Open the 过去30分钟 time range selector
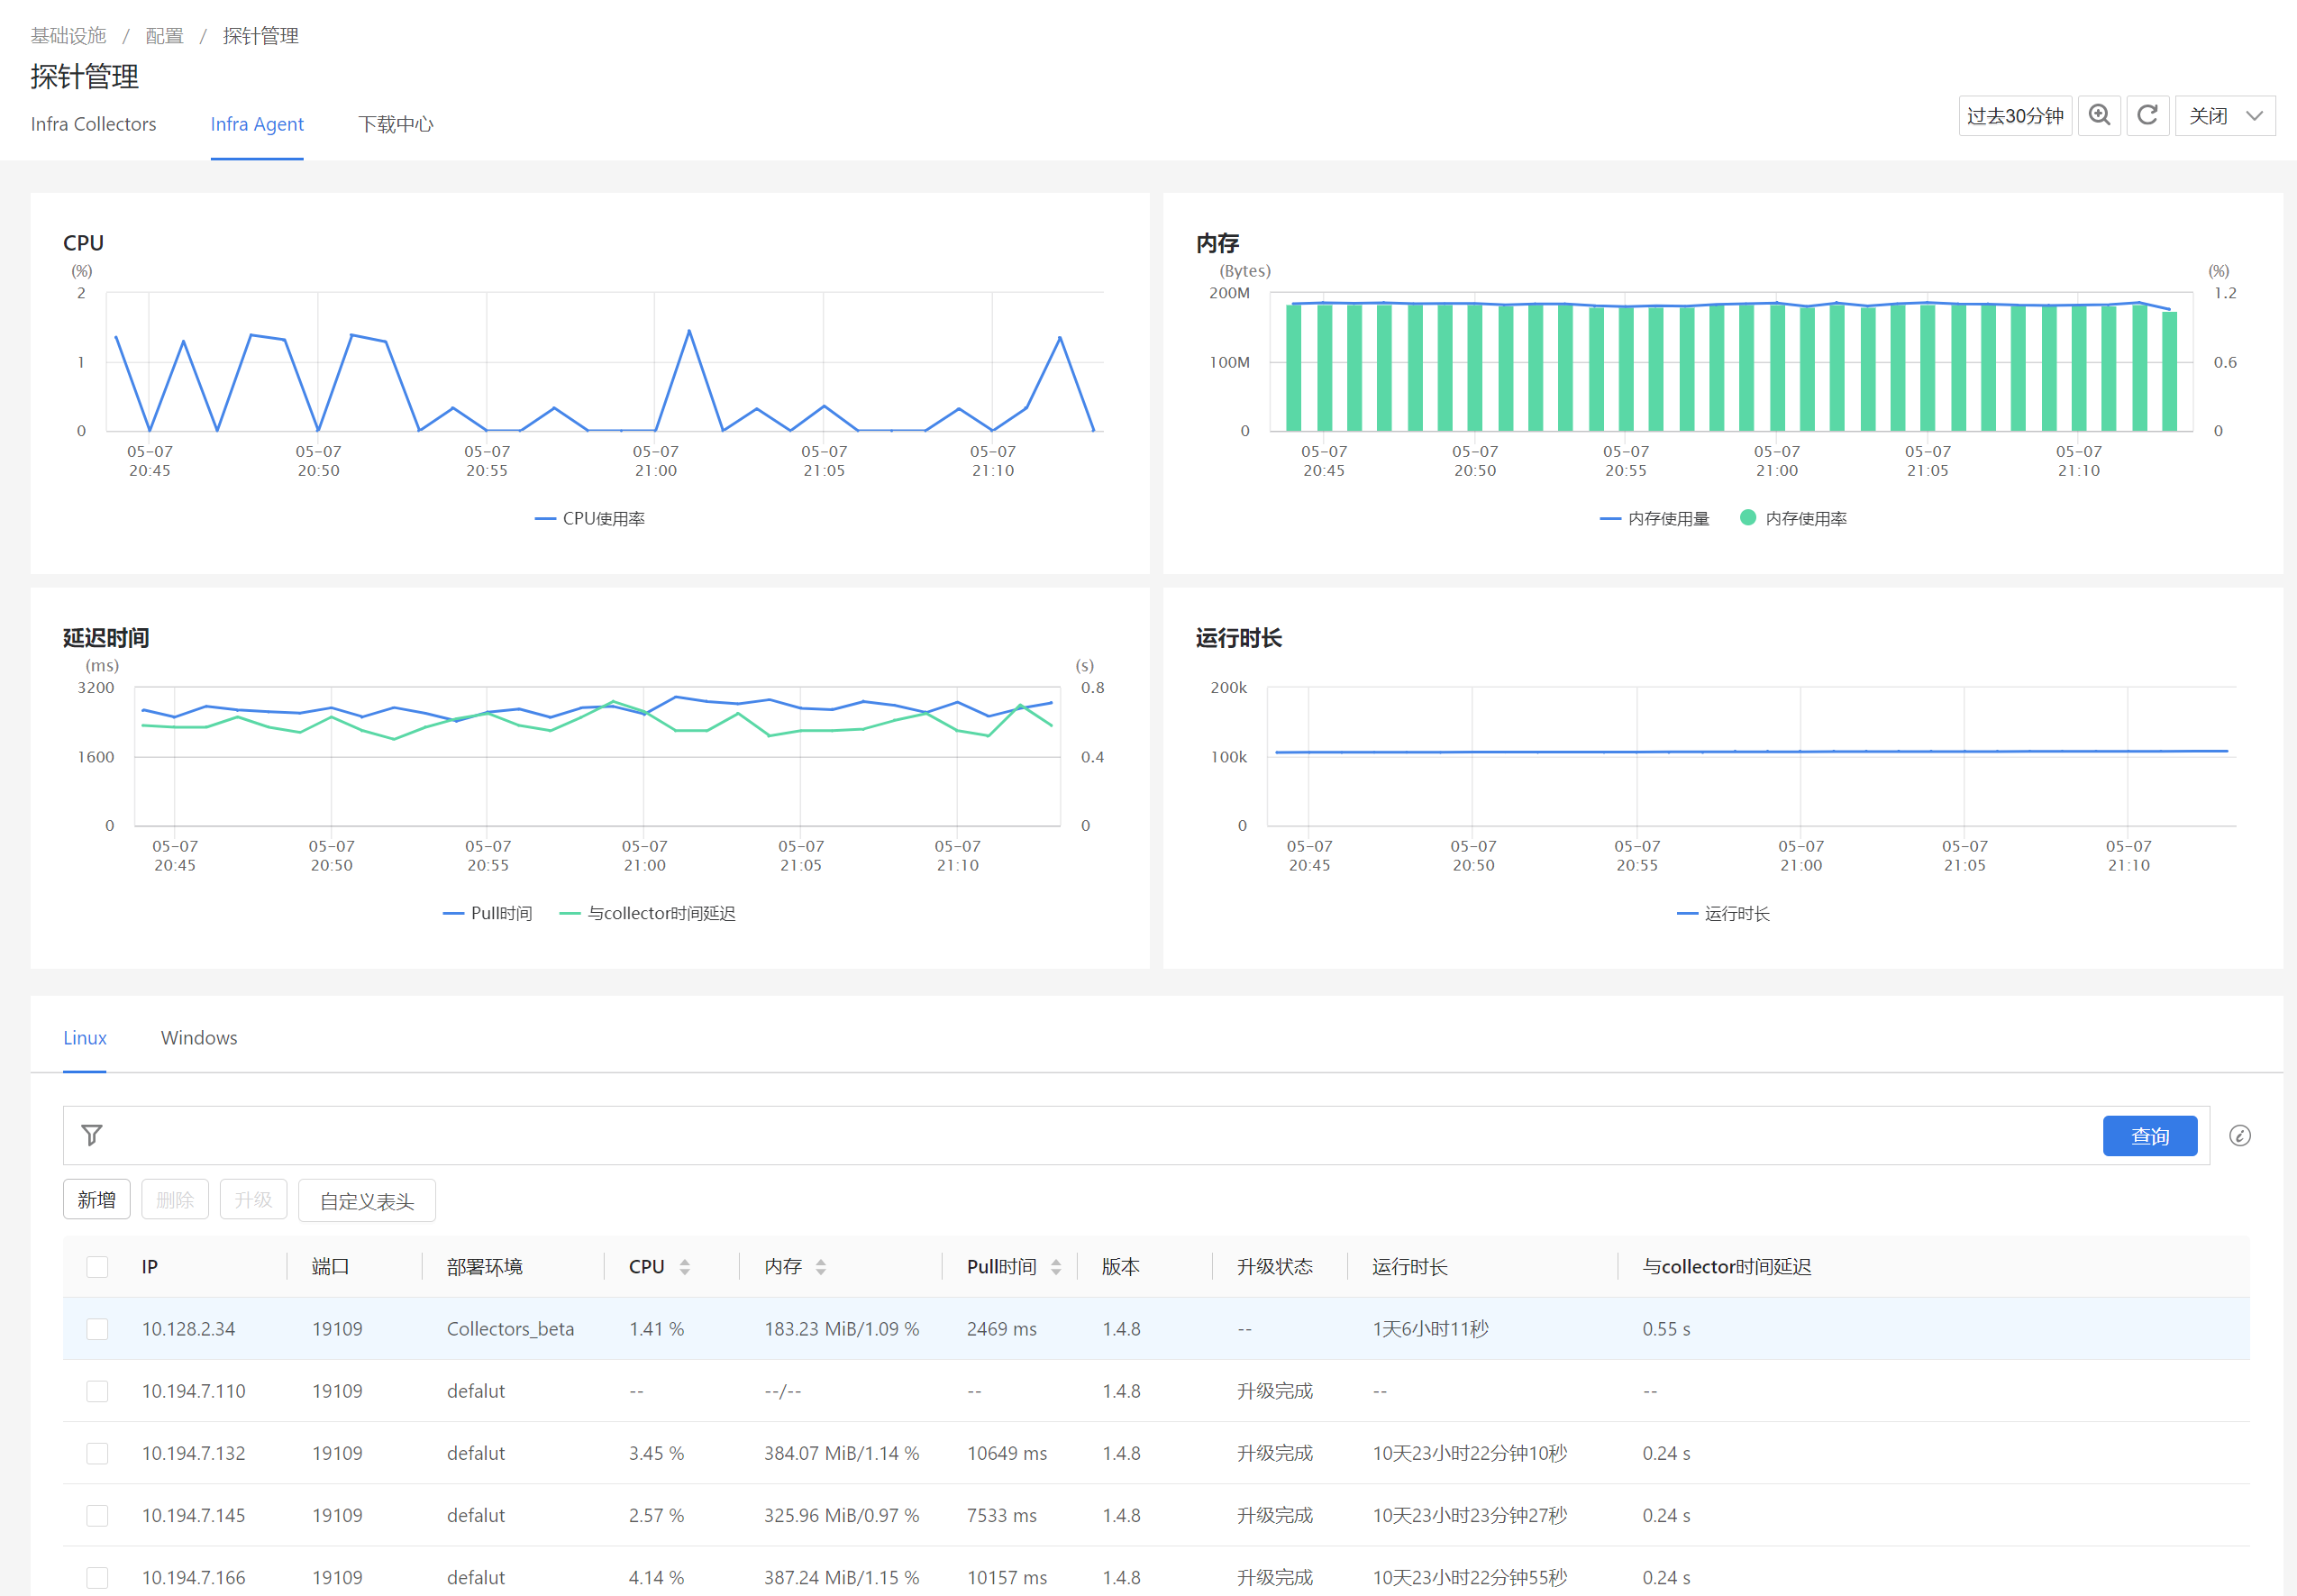The width and height of the screenshot is (2297, 1596). (x=2015, y=116)
